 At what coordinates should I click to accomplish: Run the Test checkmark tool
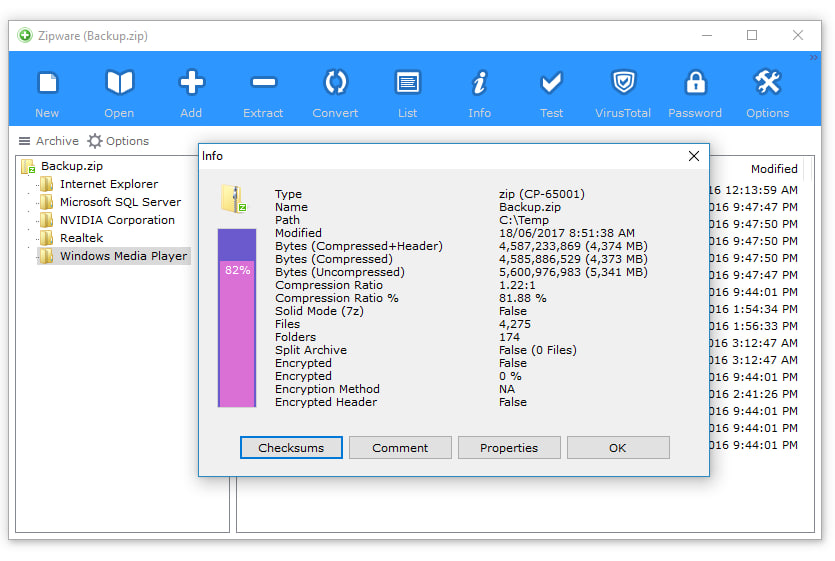click(551, 83)
